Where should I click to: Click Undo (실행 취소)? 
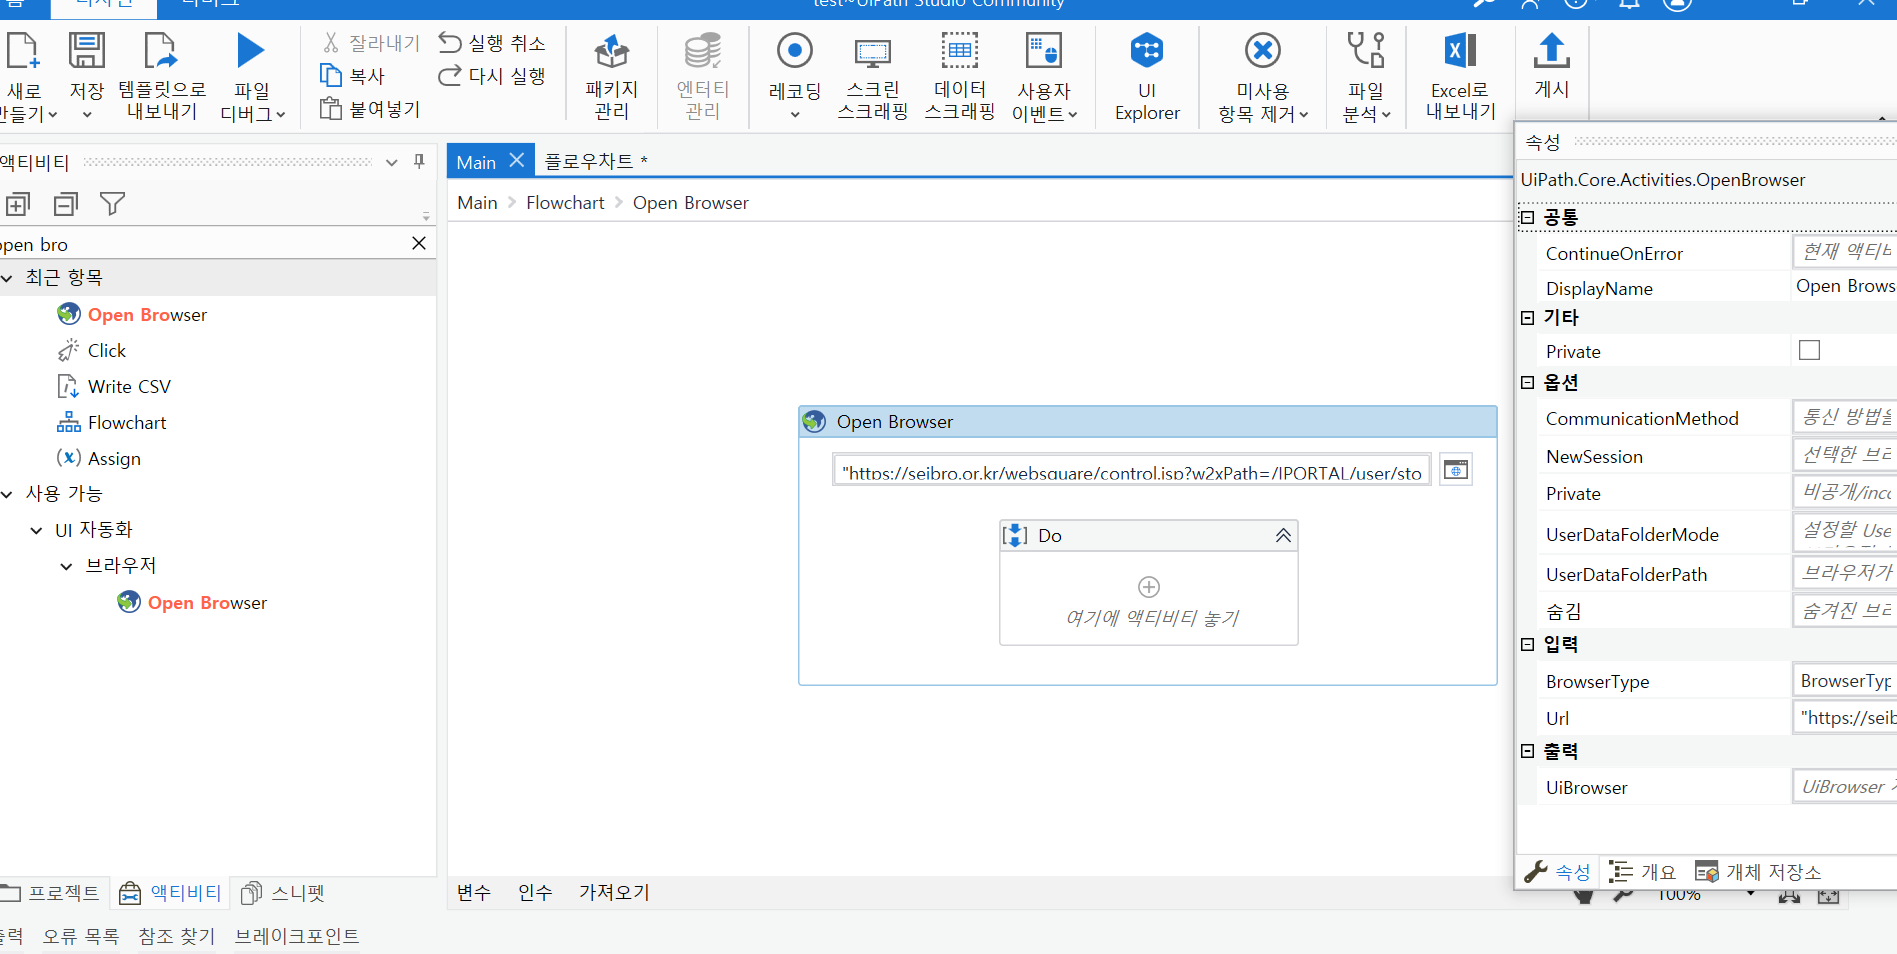(x=492, y=43)
